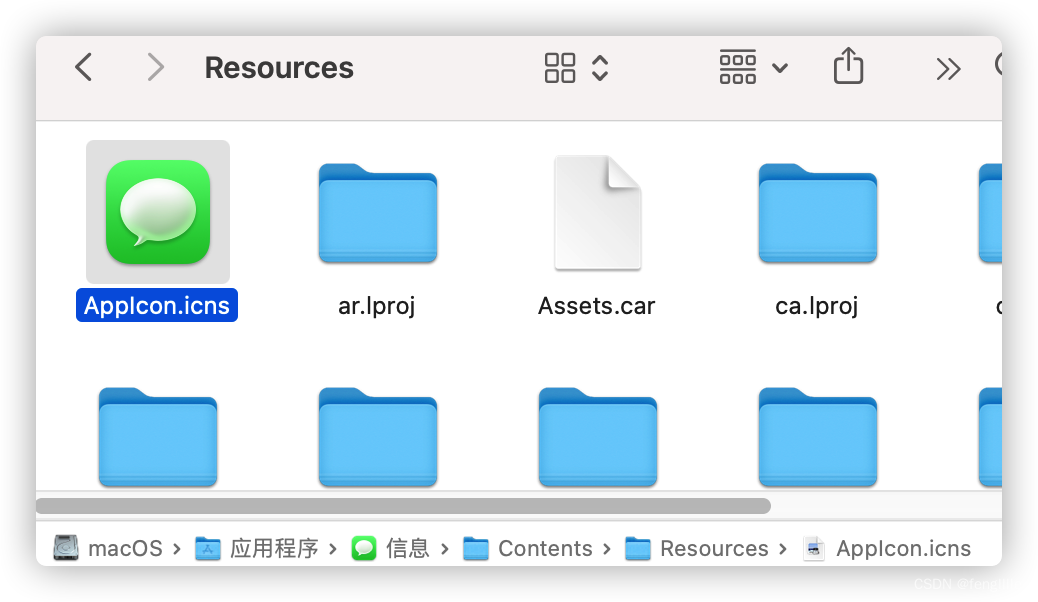The height and width of the screenshot is (602, 1038).
Task: Click the macOS disk icon in path bar
Action: click(x=66, y=548)
